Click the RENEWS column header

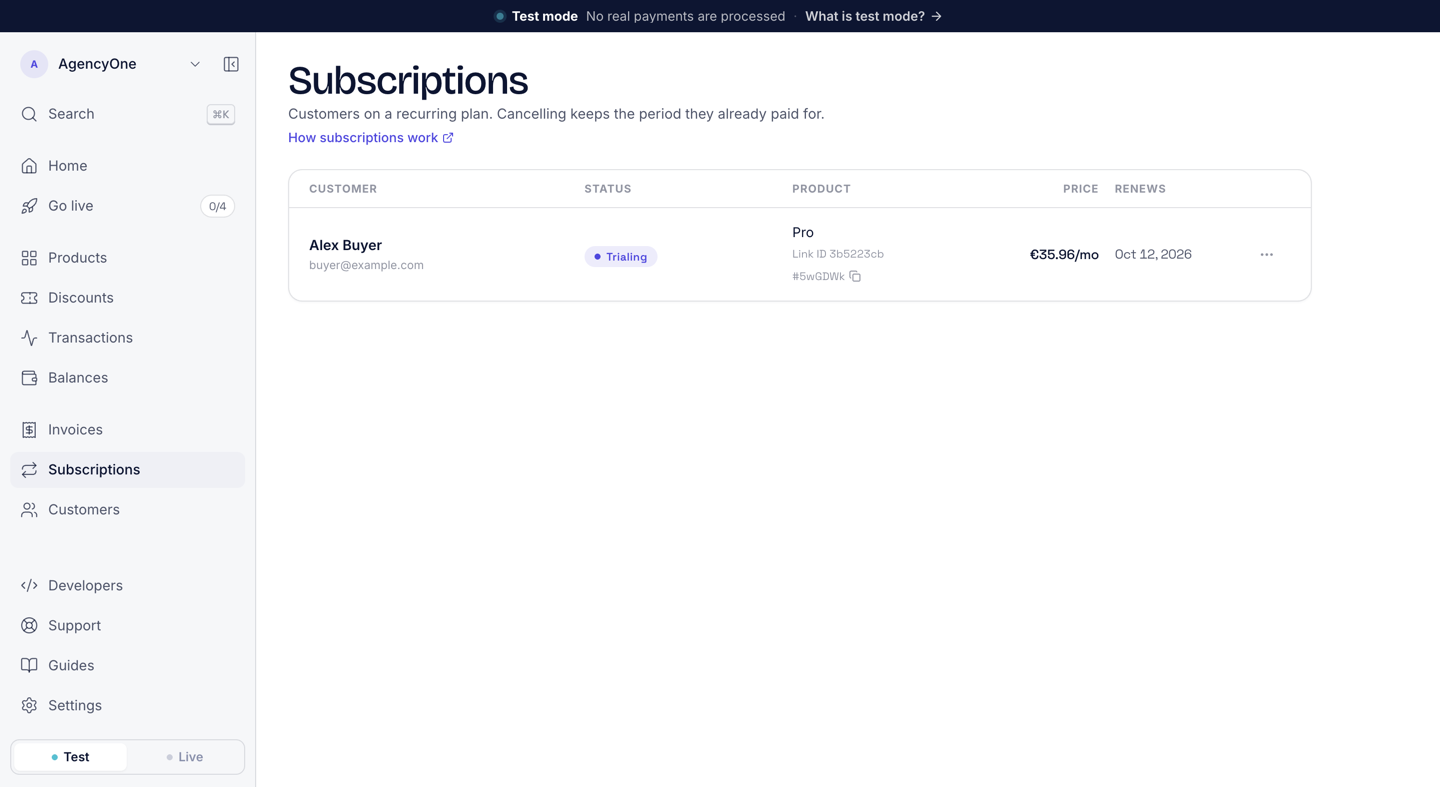[1140, 189]
